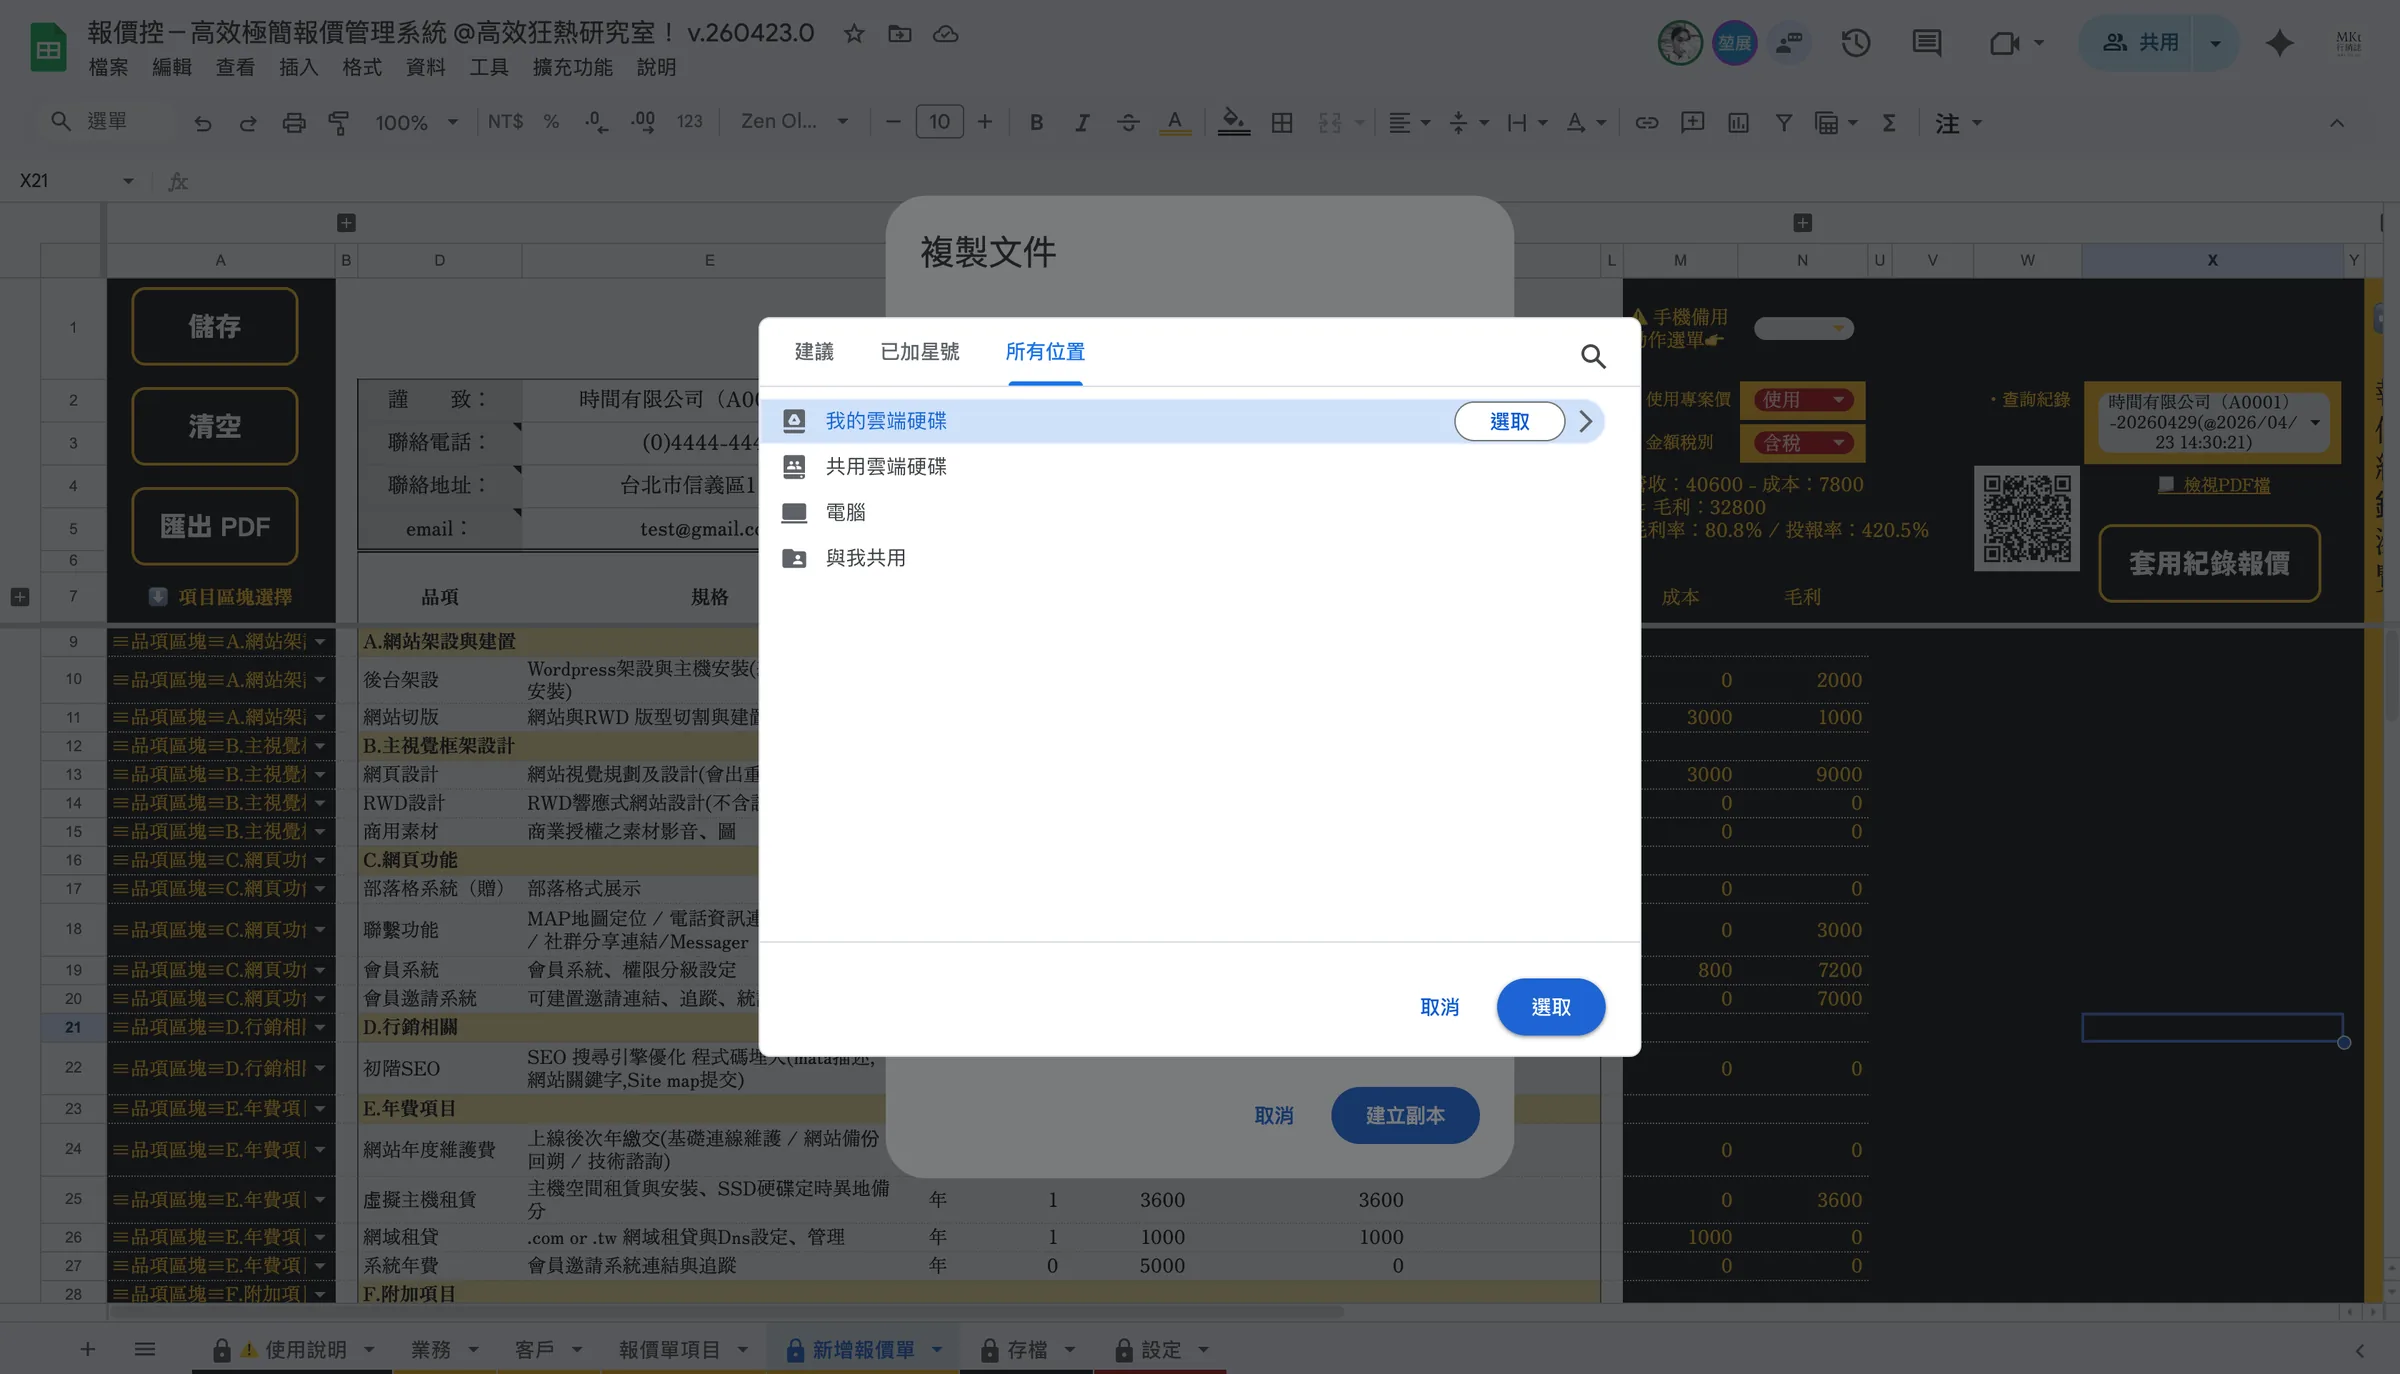Click the undo icon in toolbar
The width and height of the screenshot is (2400, 1374).
(202, 122)
